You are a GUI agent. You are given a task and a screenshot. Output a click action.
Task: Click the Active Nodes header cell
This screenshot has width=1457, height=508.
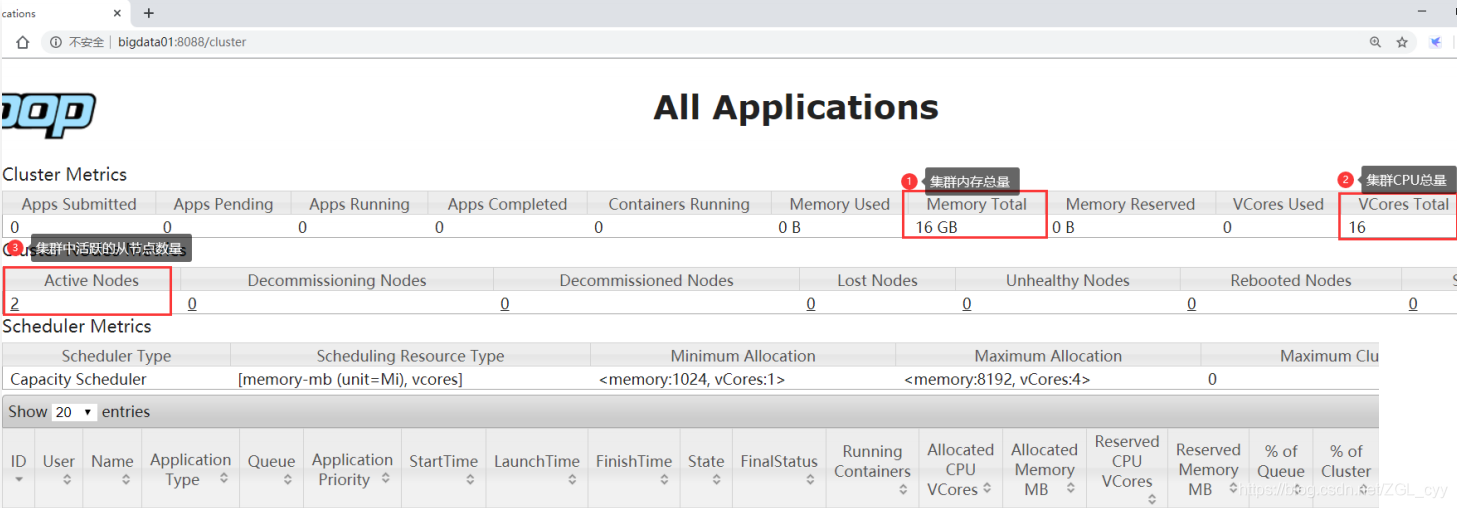(91, 280)
